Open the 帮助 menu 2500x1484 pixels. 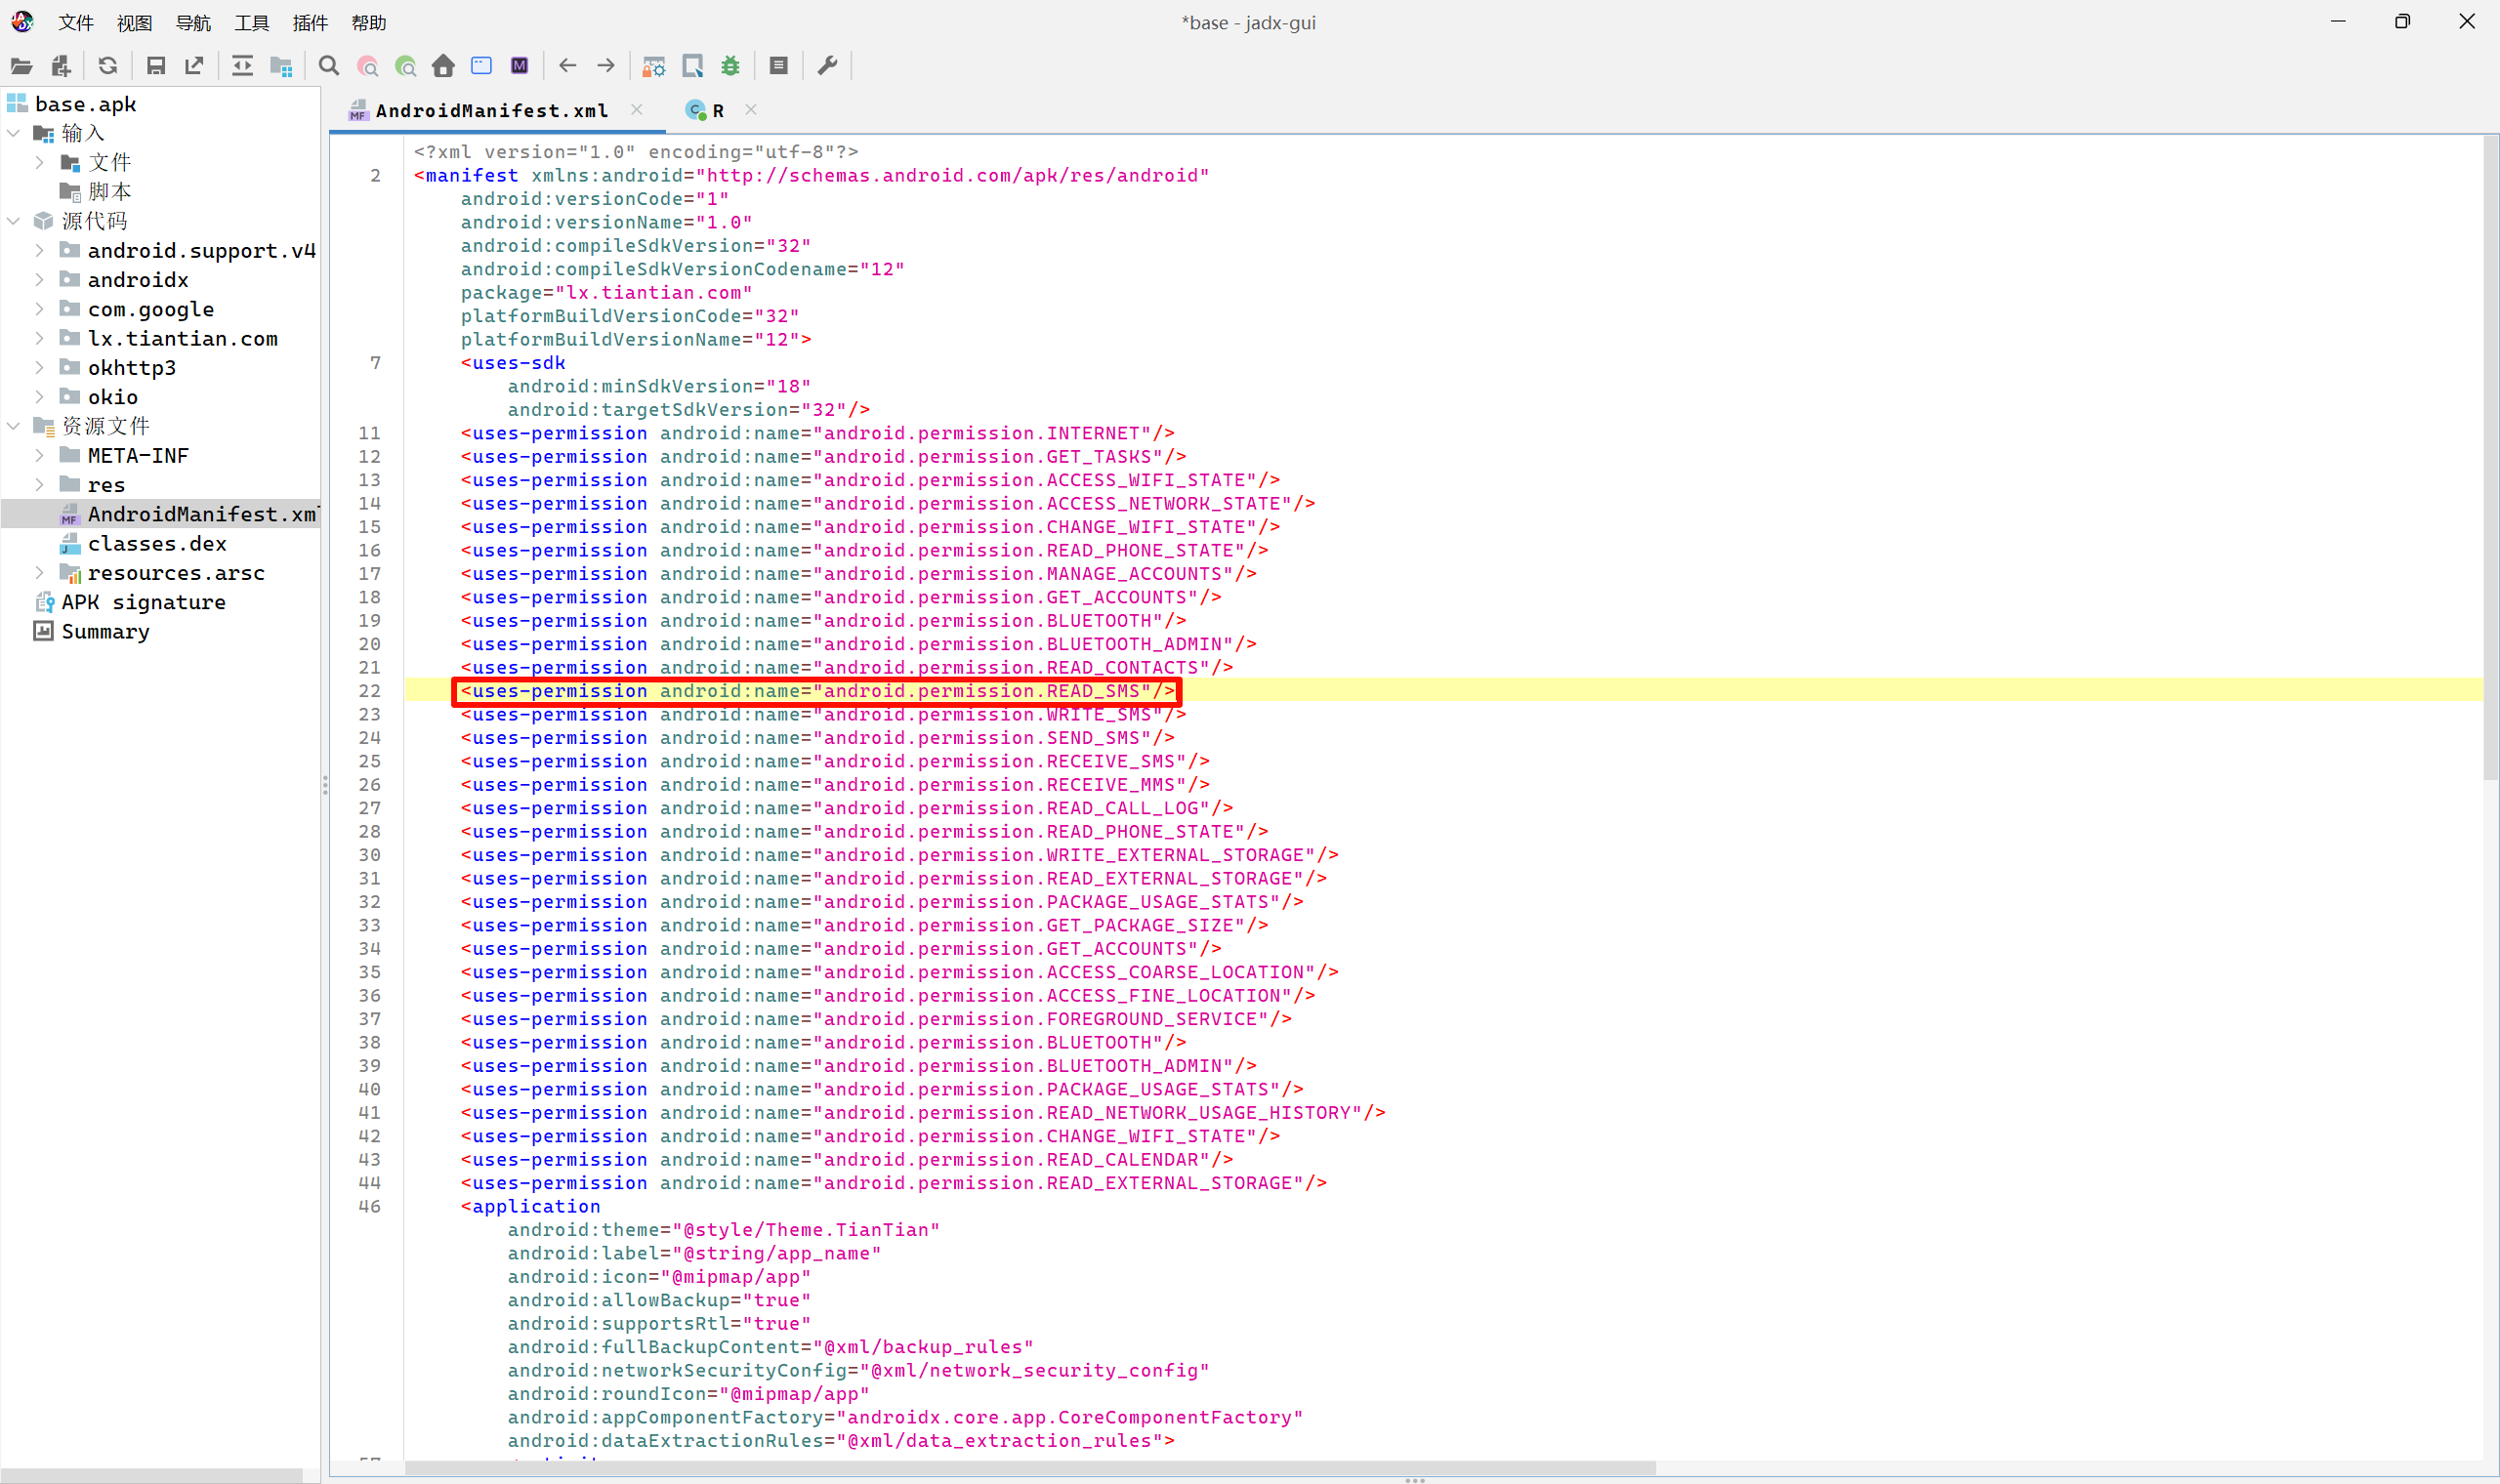click(369, 23)
